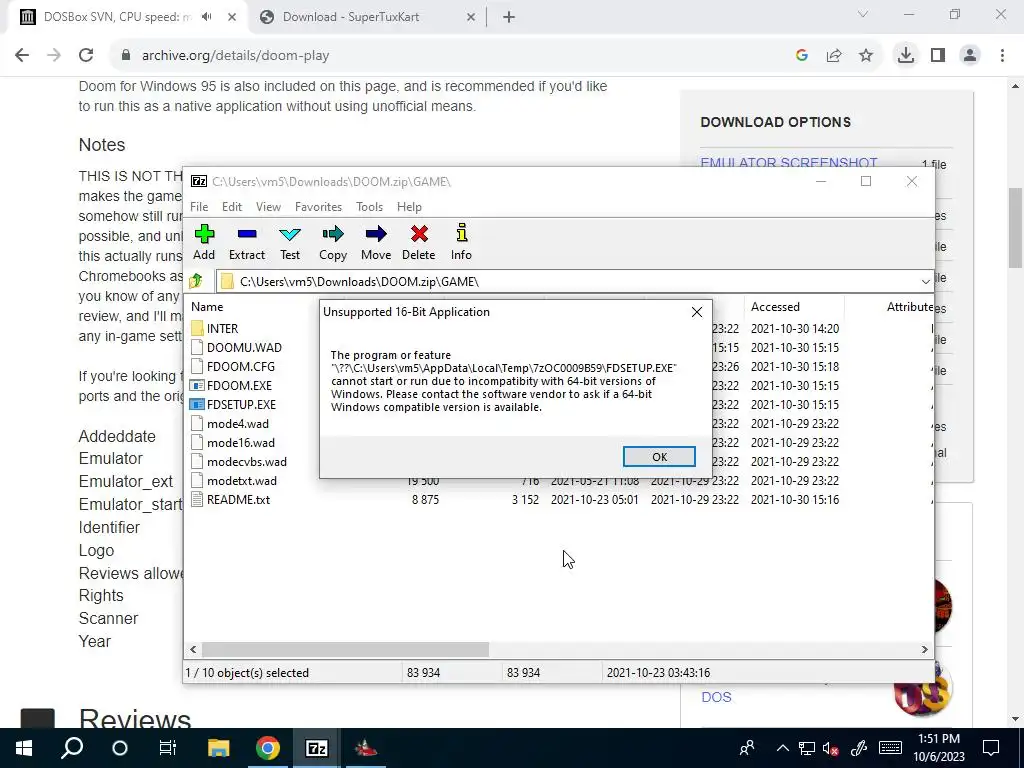Open Chrome side panel icon

[938, 56]
